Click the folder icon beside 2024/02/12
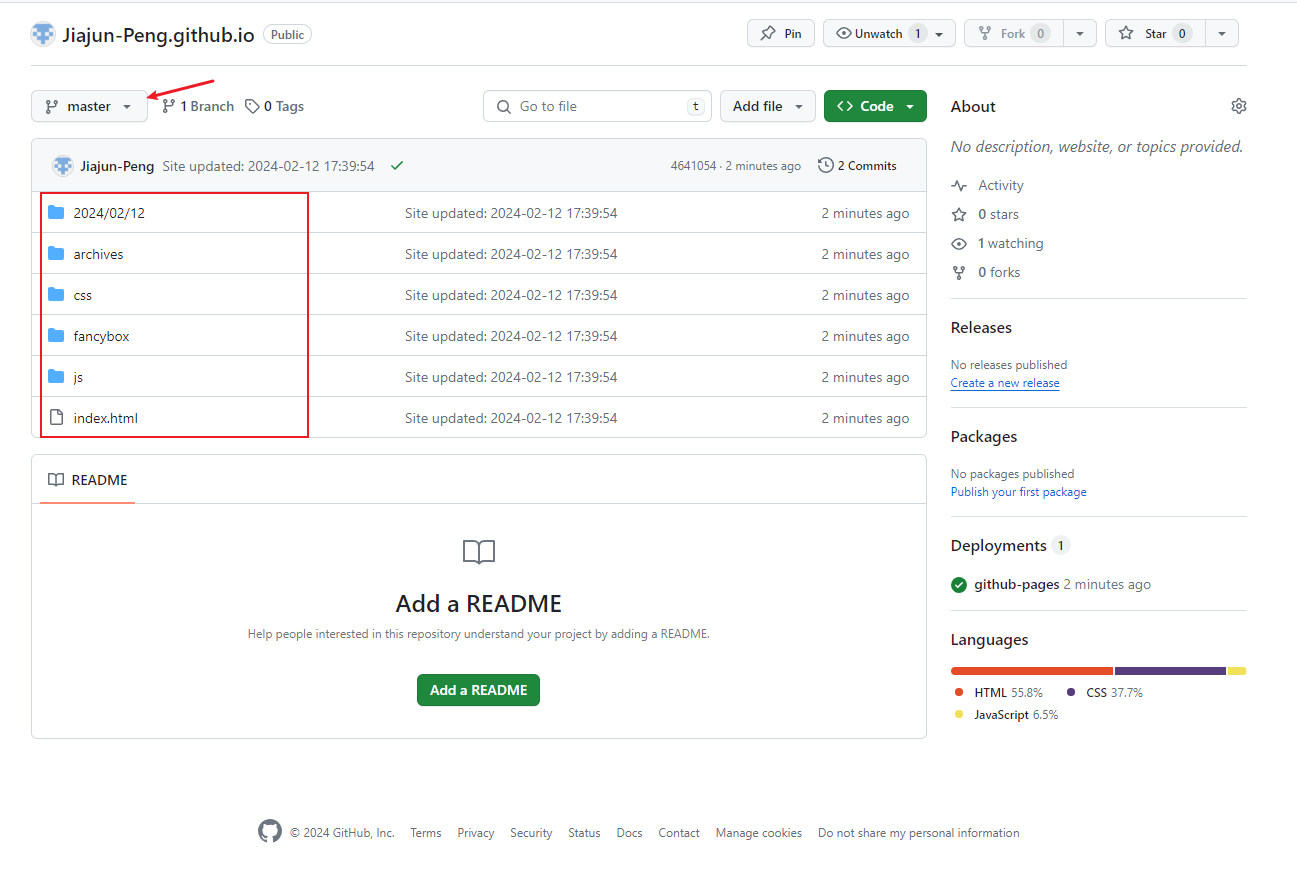This screenshot has width=1297, height=872. point(56,213)
